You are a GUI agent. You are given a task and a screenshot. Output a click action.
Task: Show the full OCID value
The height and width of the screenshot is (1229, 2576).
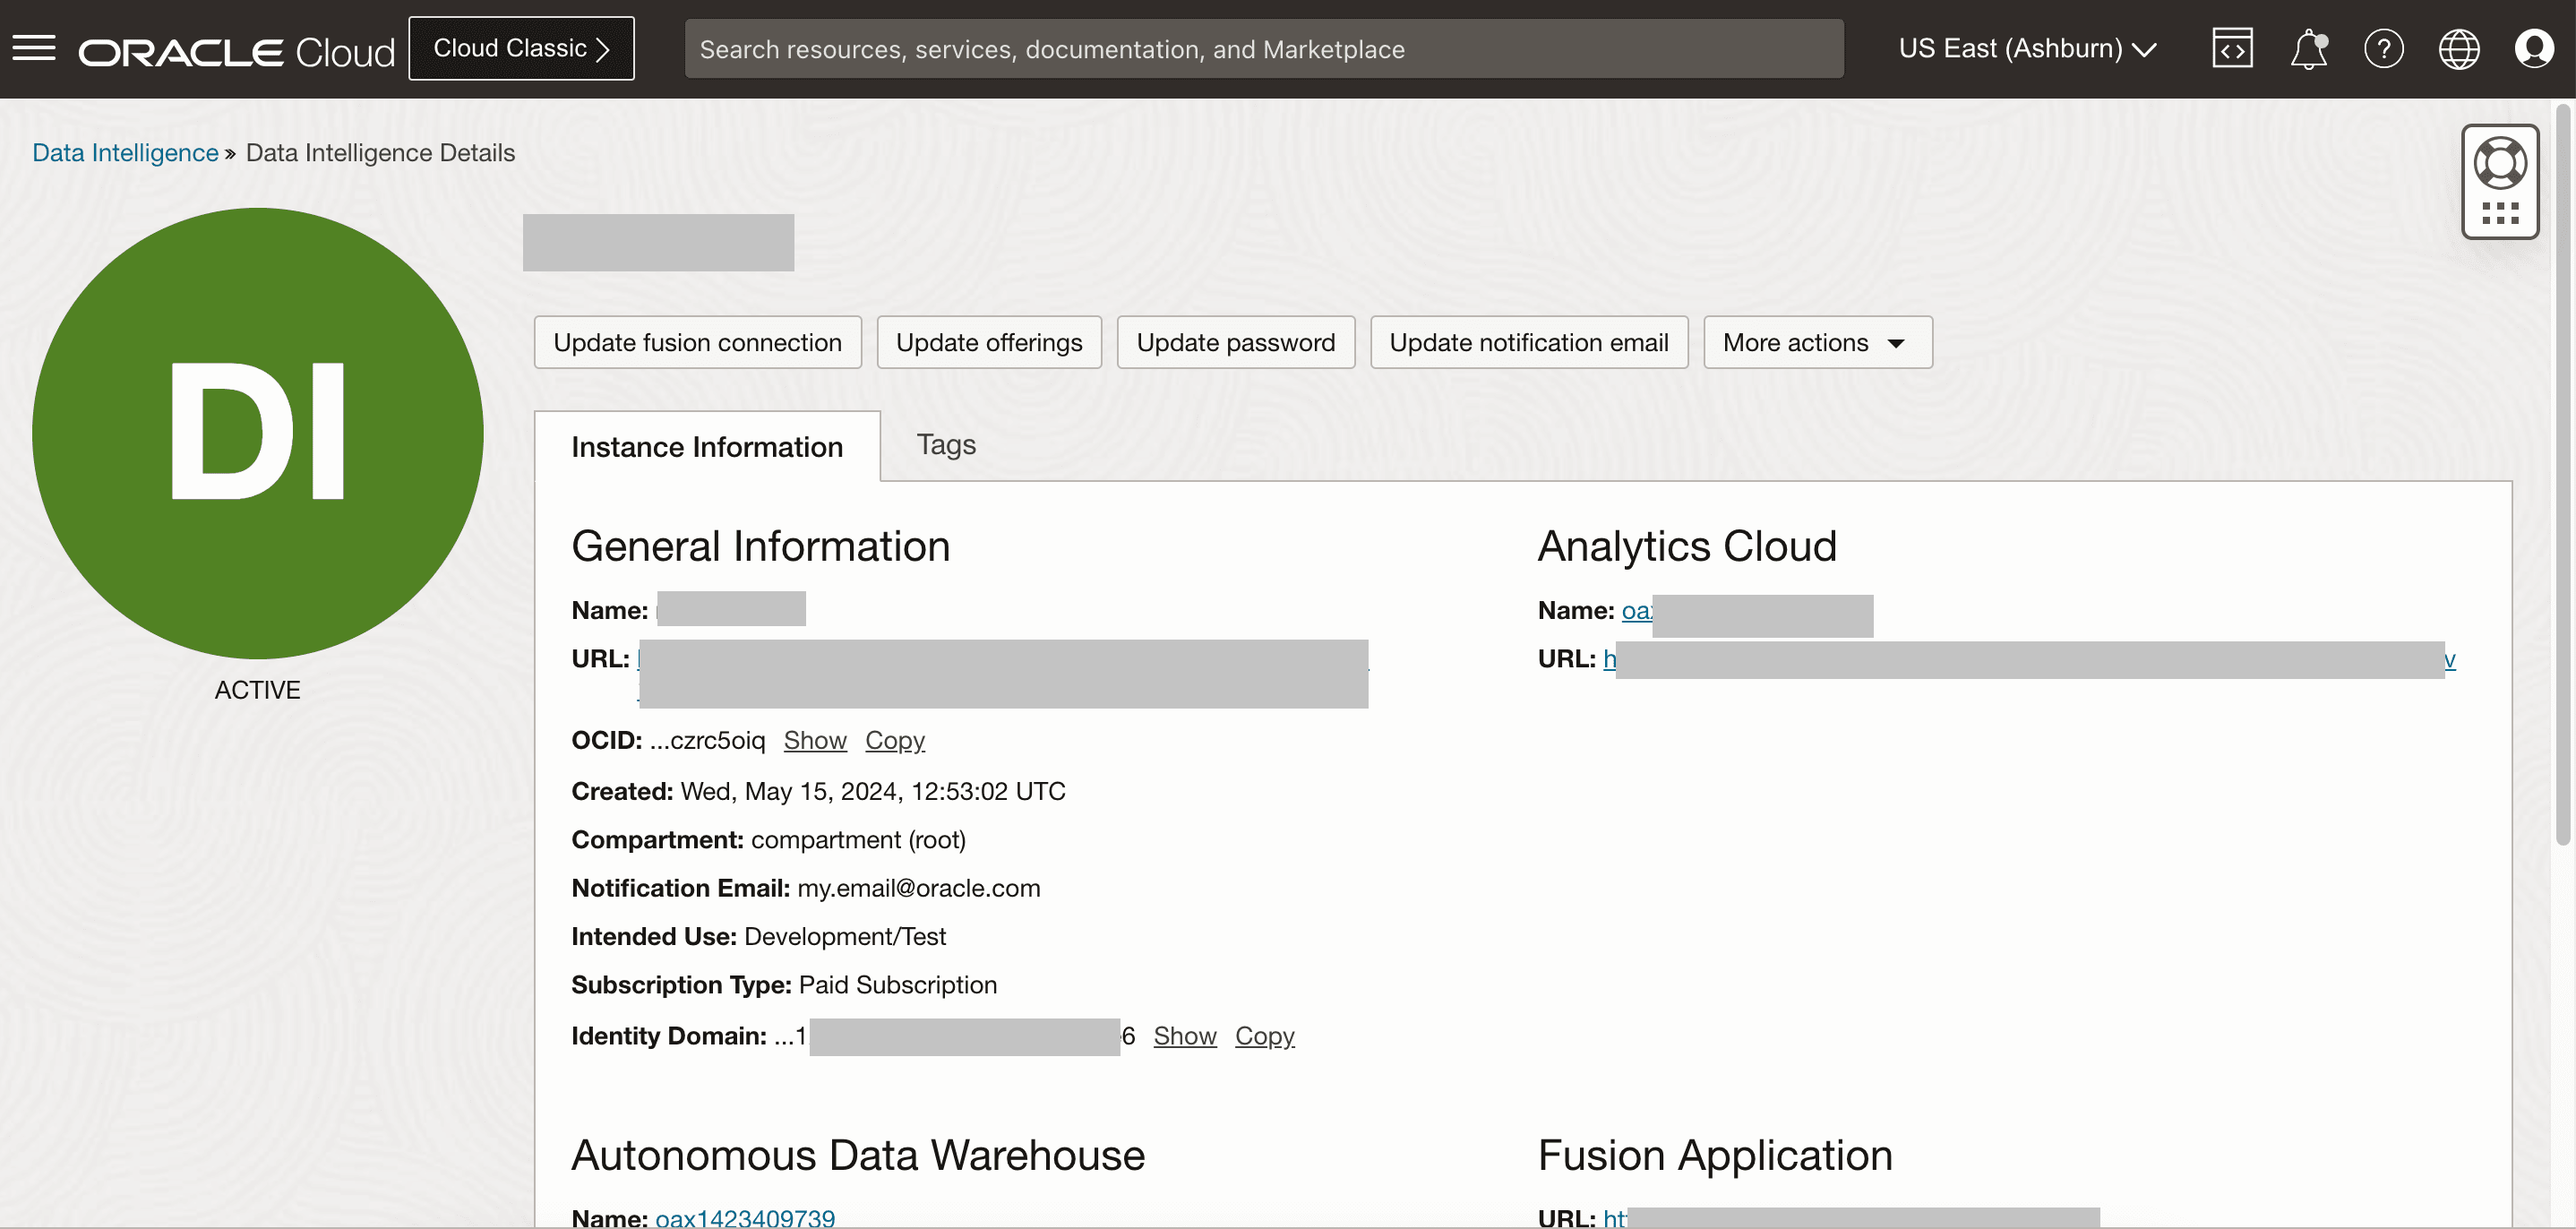point(815,740)
